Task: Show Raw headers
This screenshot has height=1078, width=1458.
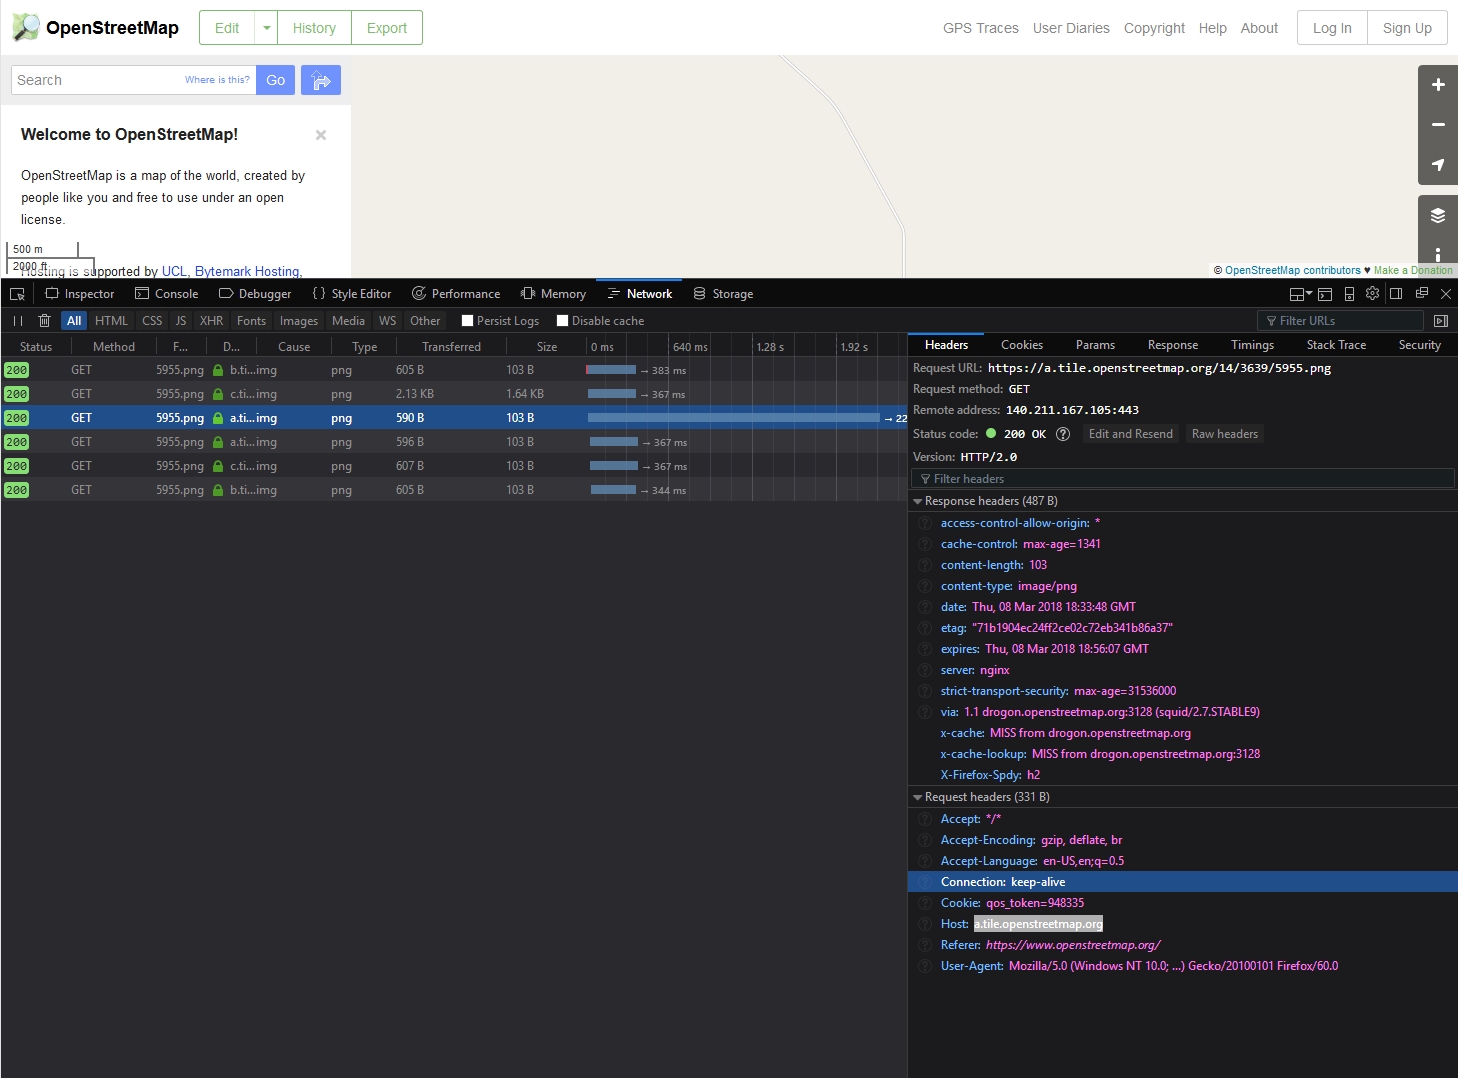Action: [1224, 434]
